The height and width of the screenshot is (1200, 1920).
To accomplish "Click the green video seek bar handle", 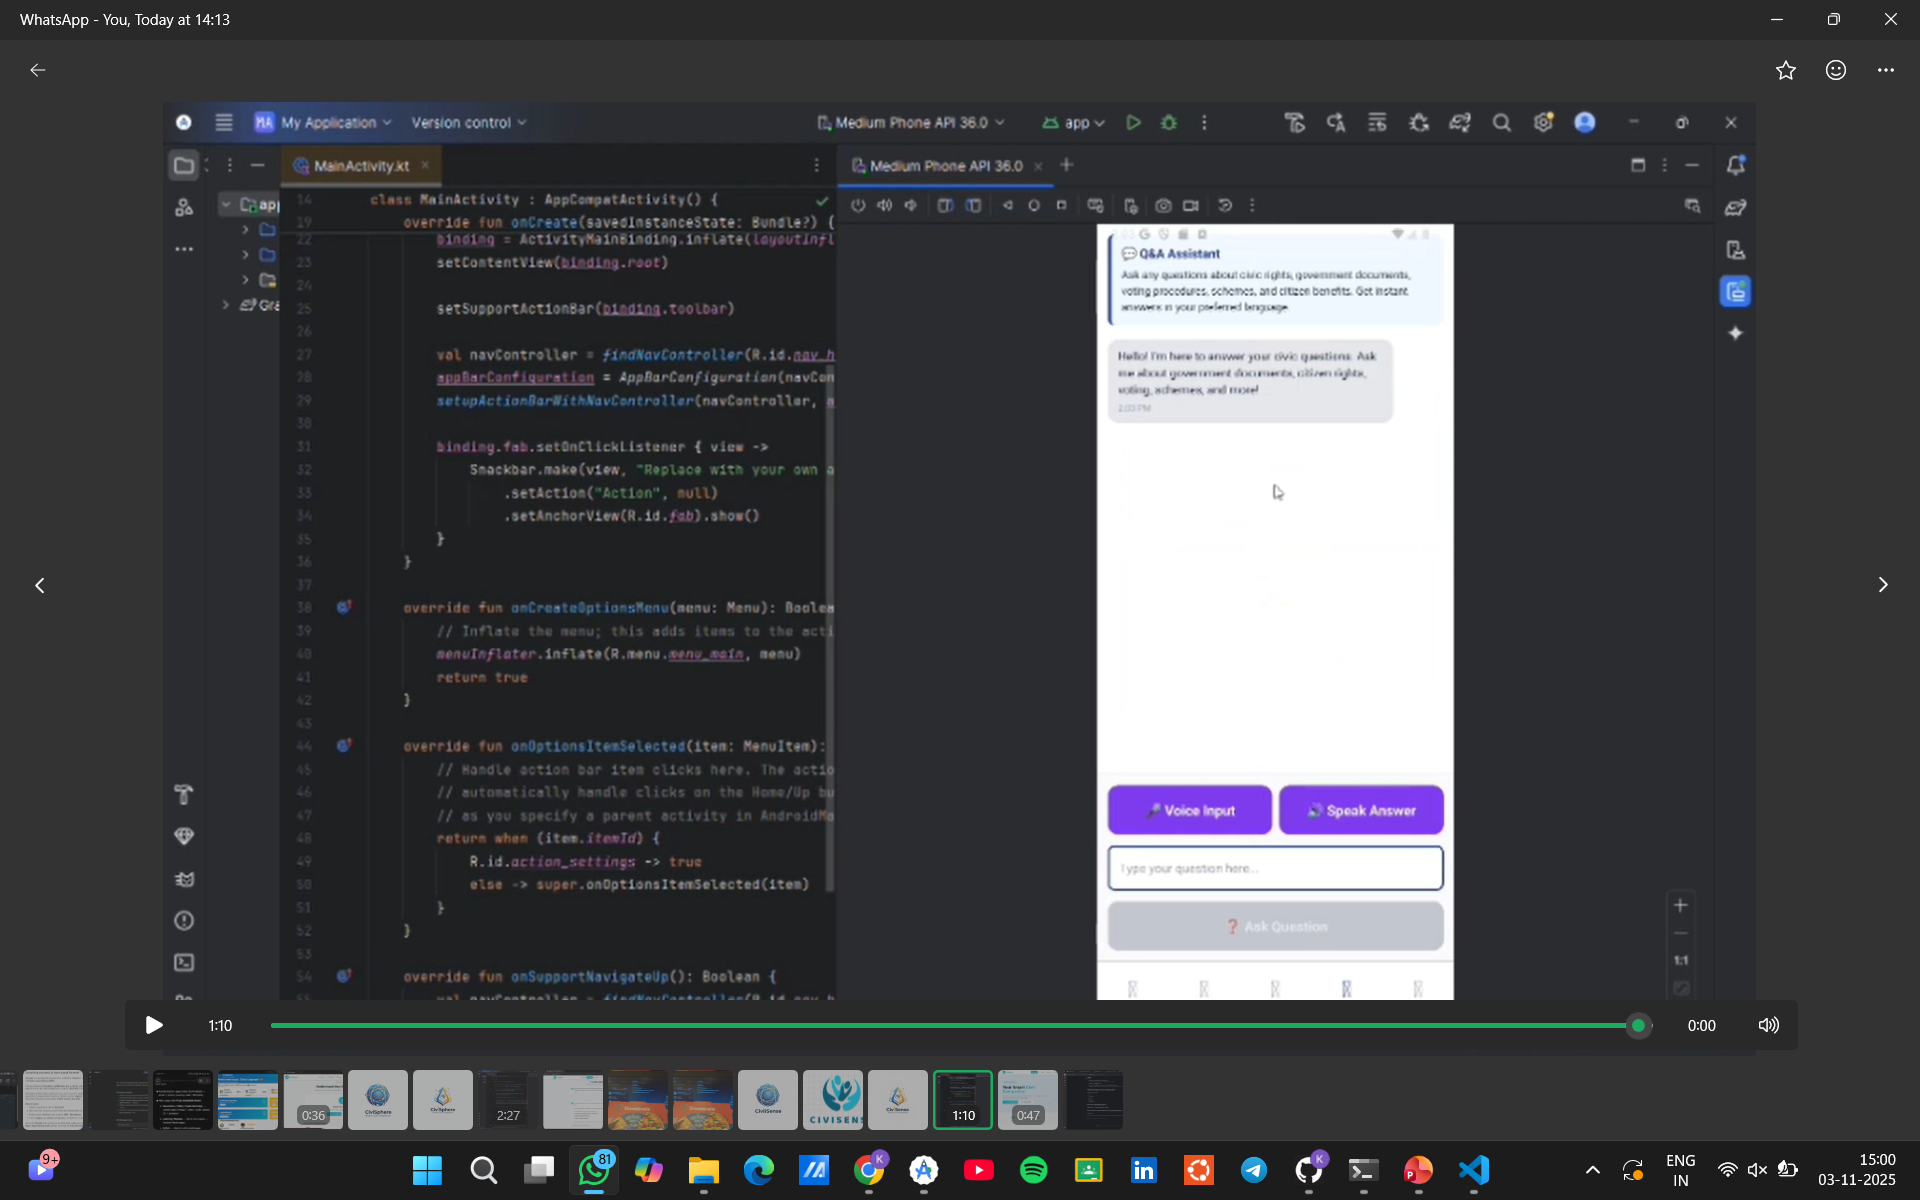I will tap(1638, 1025).
